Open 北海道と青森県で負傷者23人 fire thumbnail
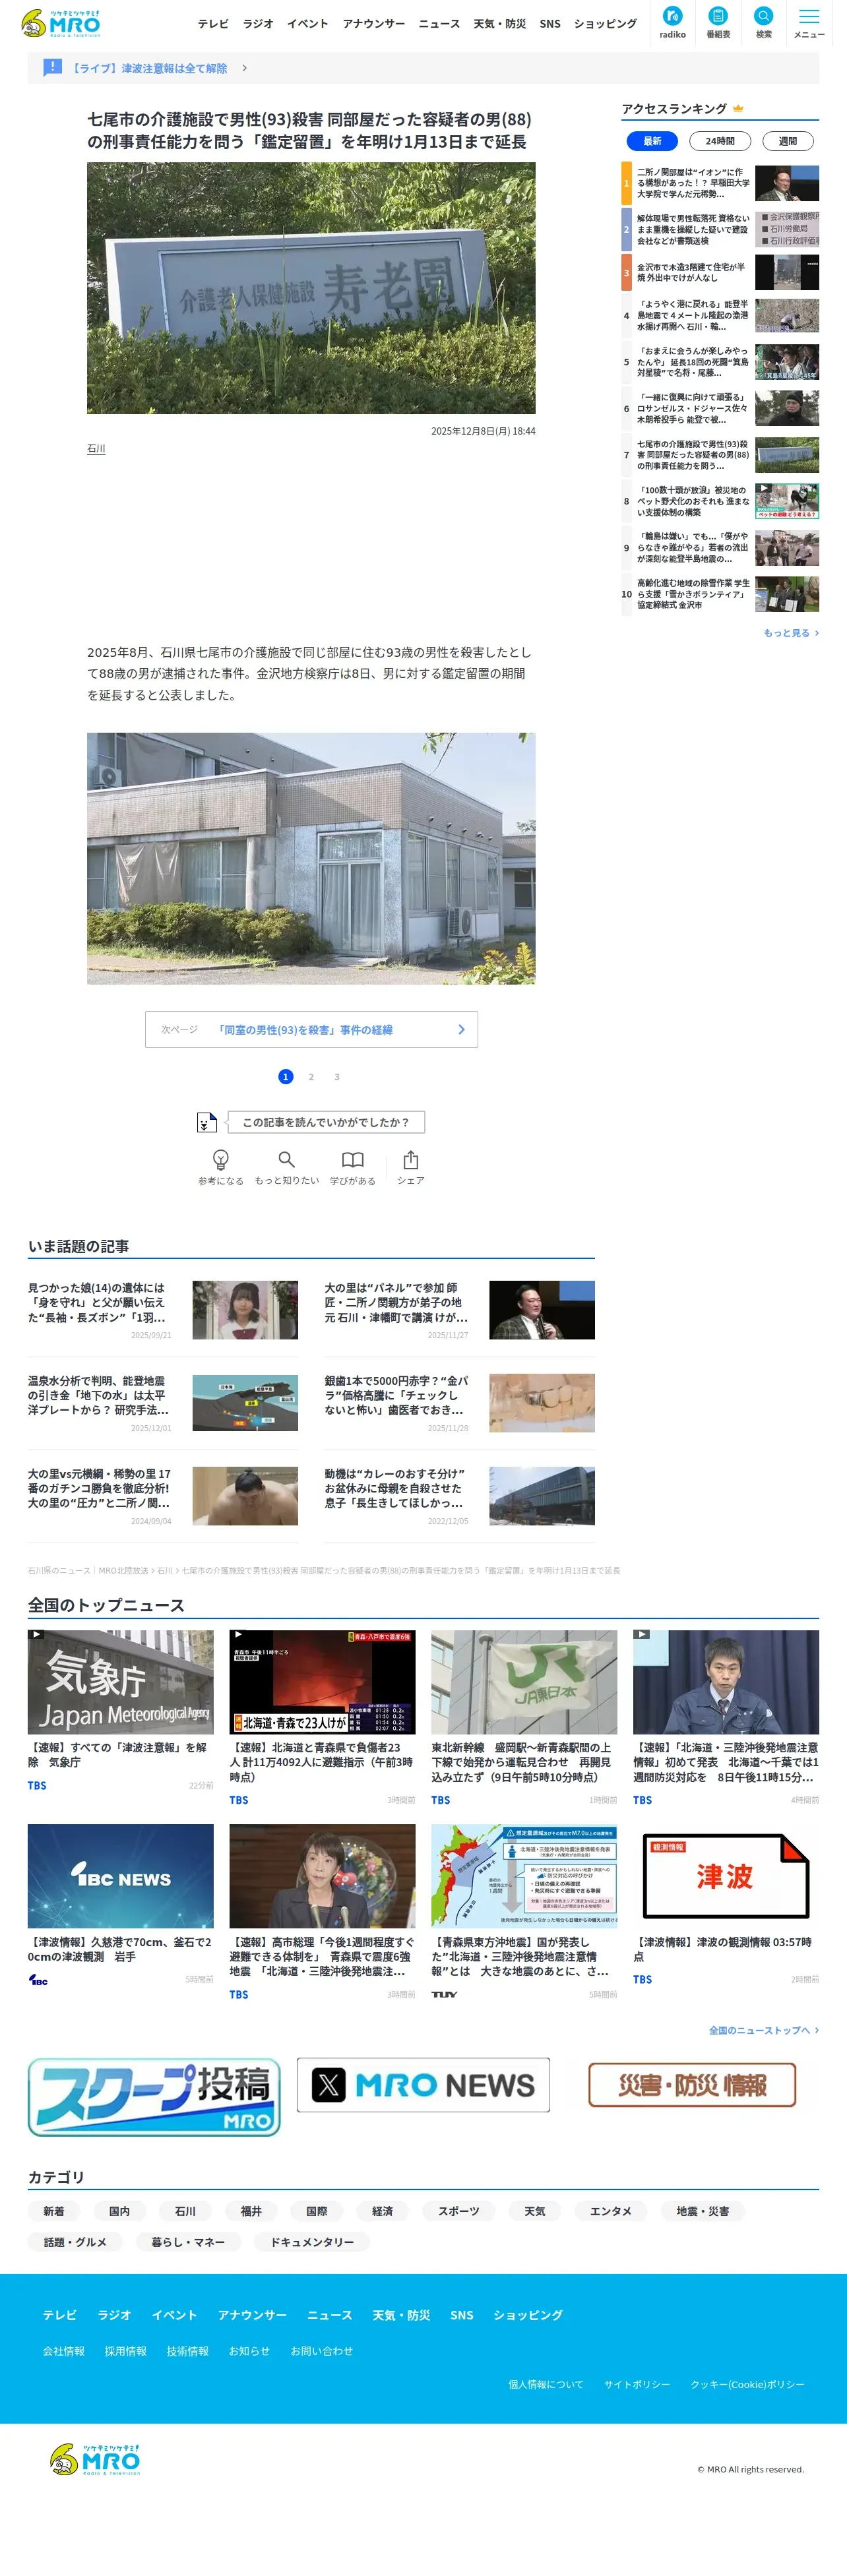Screen dimensions: 847x2576 [x=322, y=1682]
